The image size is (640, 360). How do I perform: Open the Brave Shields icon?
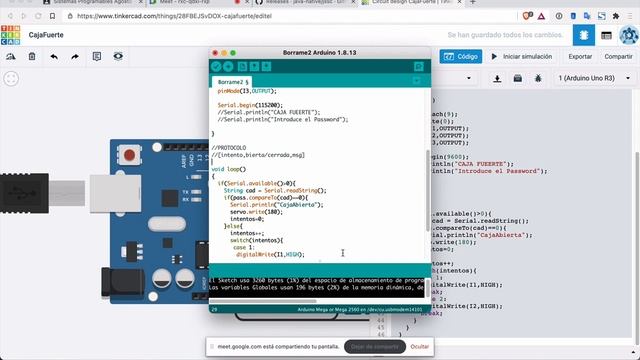click(527, 16)
